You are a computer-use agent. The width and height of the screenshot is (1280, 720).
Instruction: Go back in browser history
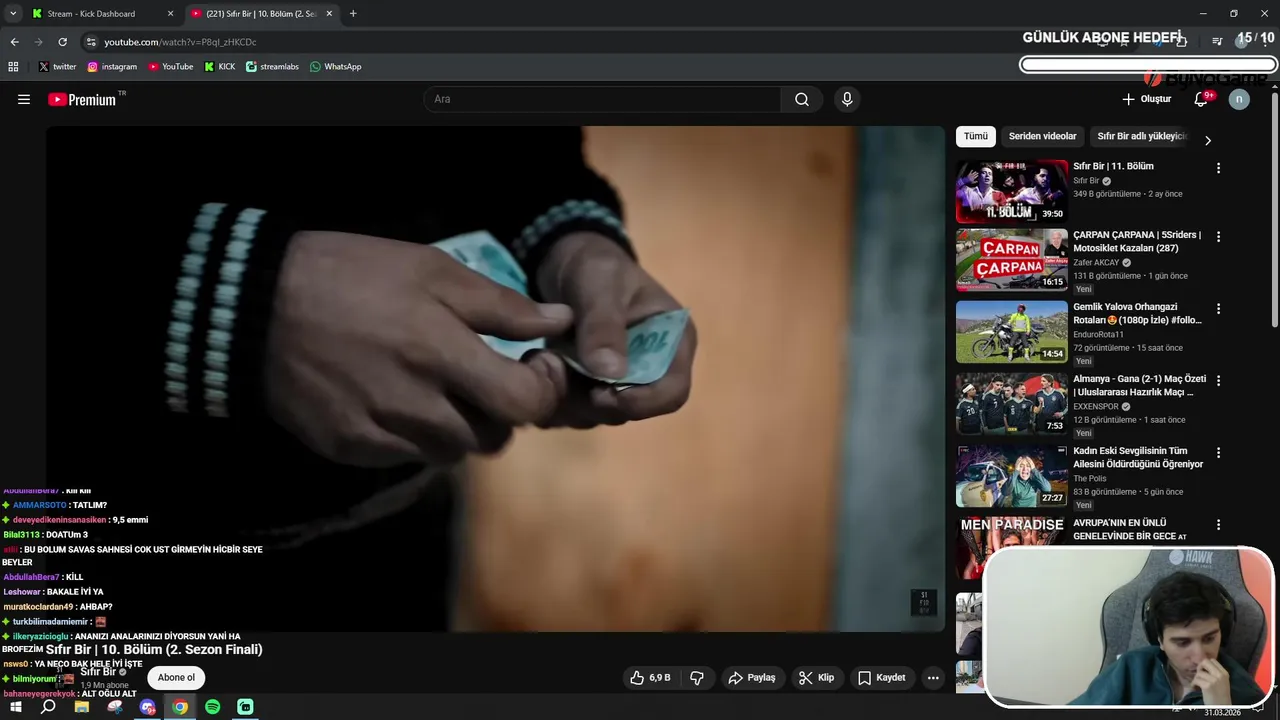(x=15, y=42)
